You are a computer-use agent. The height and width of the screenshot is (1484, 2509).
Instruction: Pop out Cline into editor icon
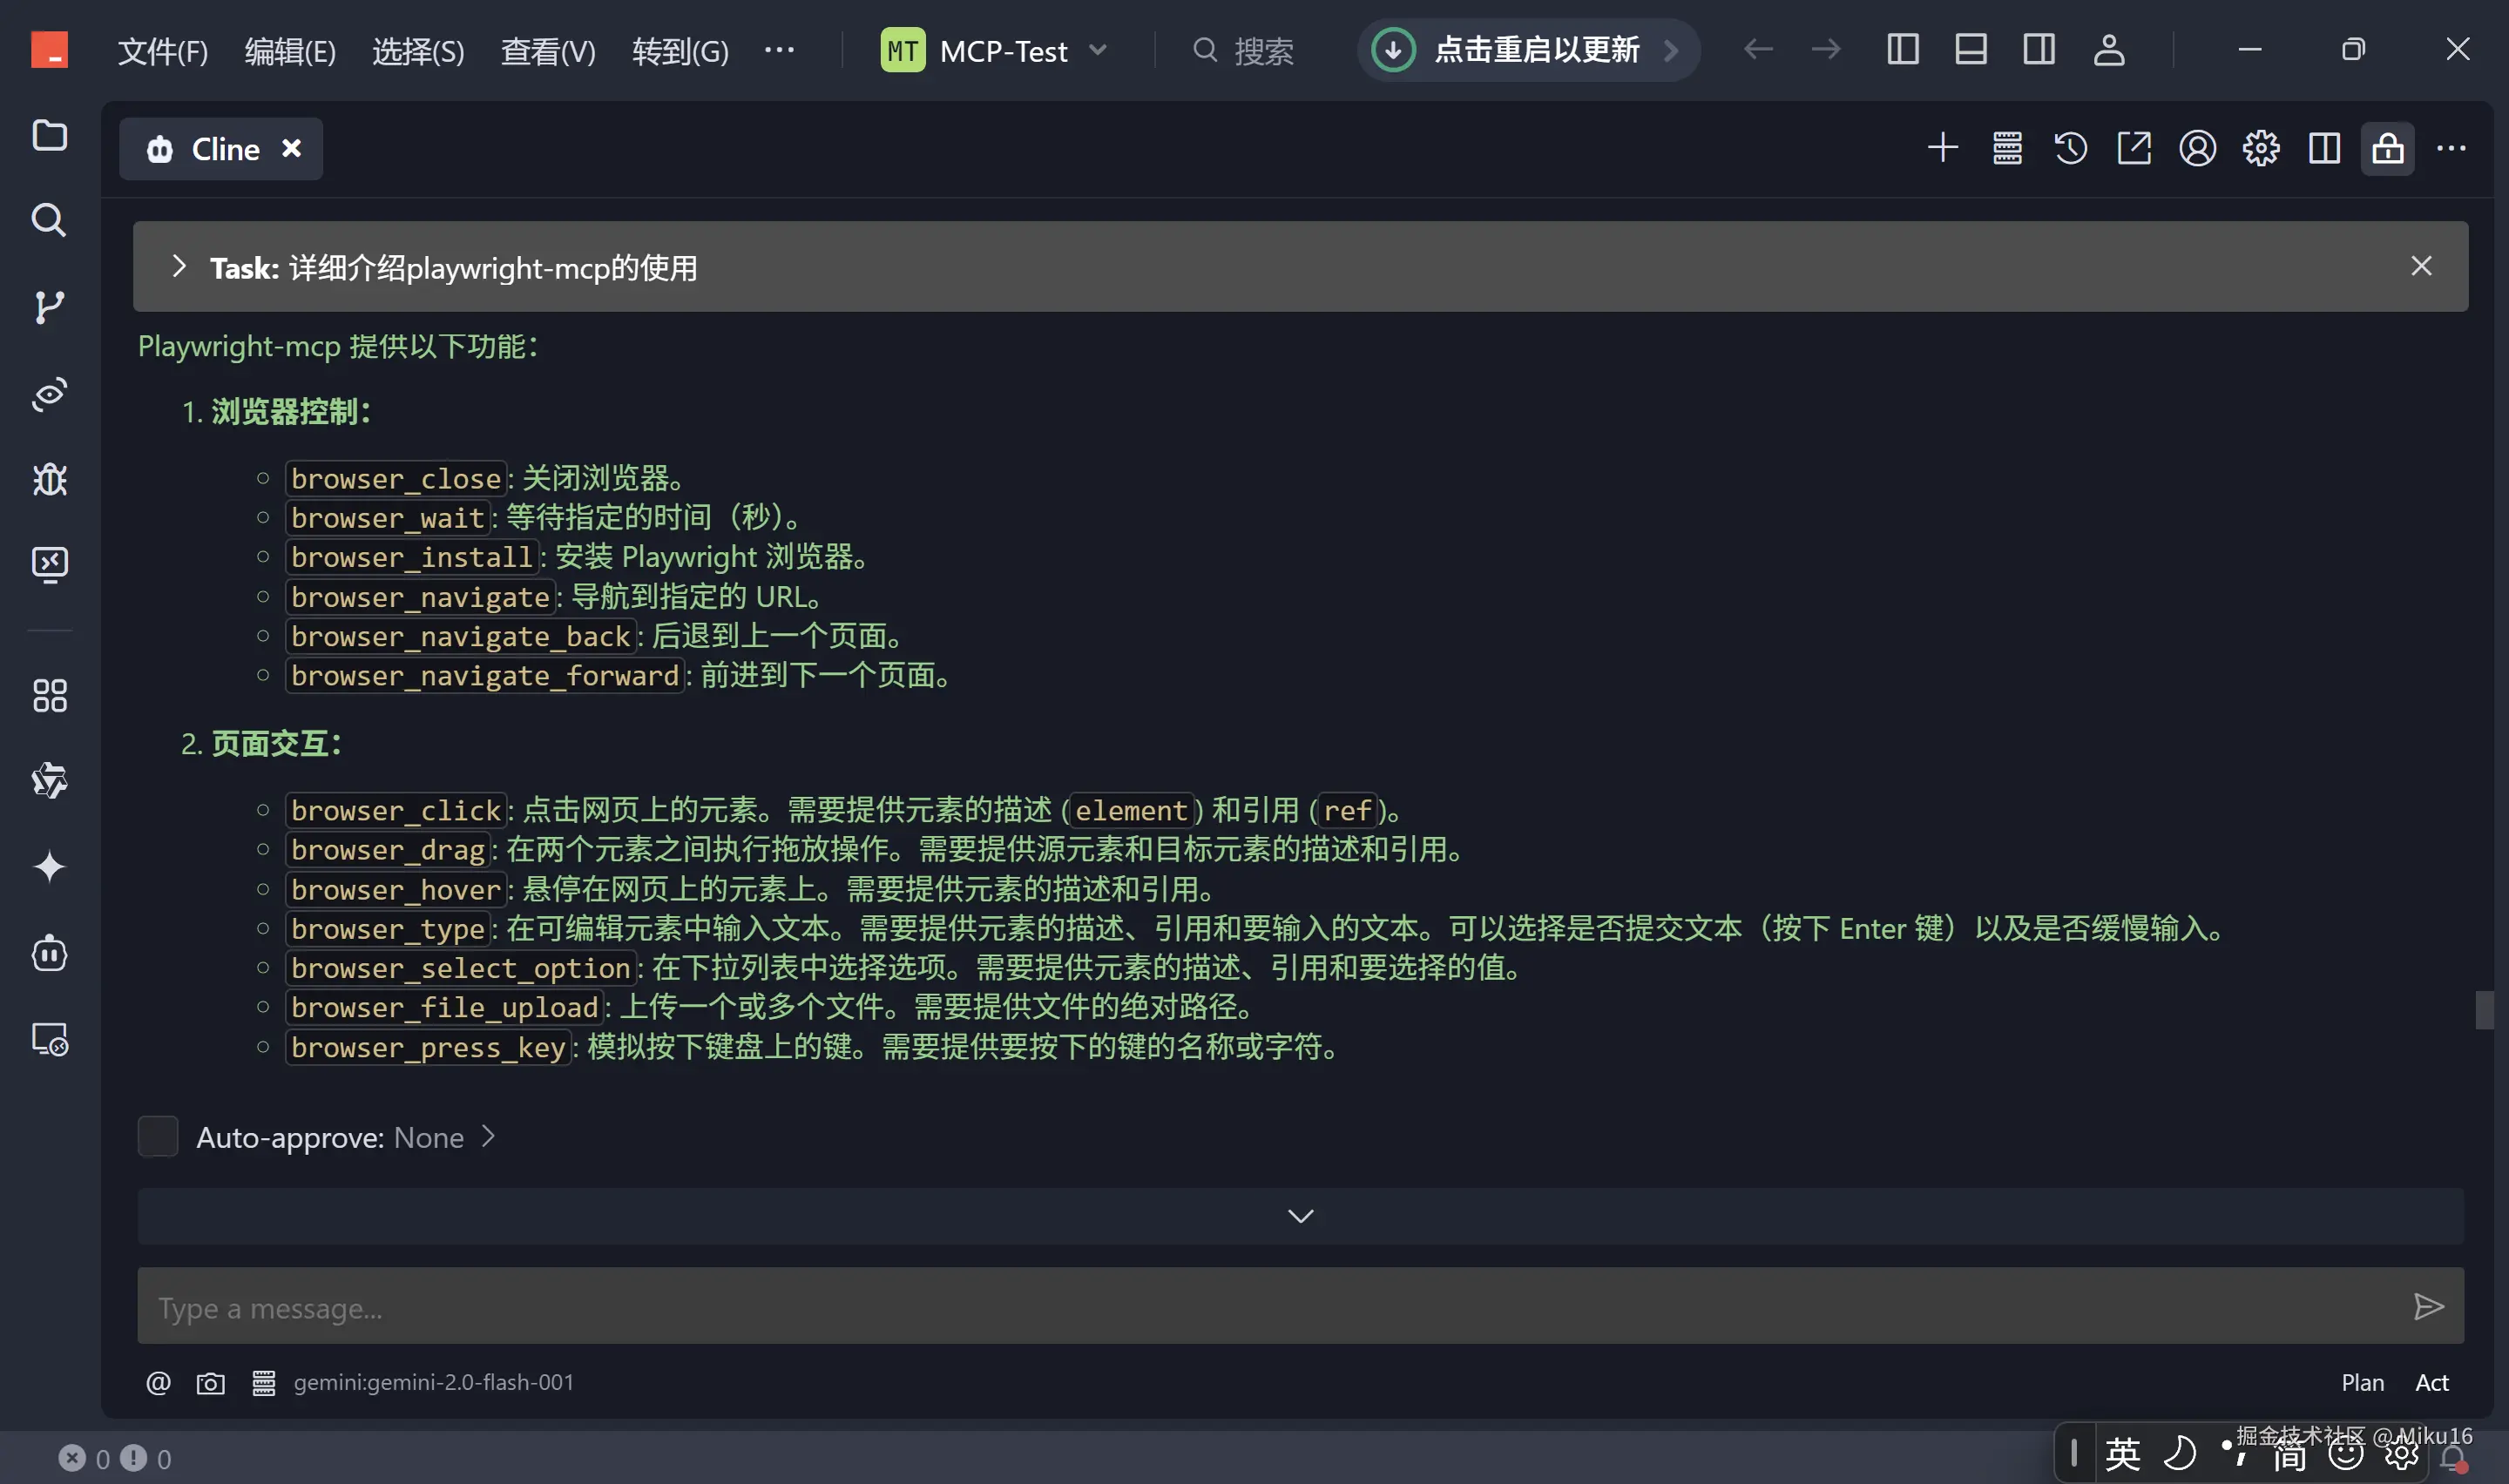[x=2134, y=148]
